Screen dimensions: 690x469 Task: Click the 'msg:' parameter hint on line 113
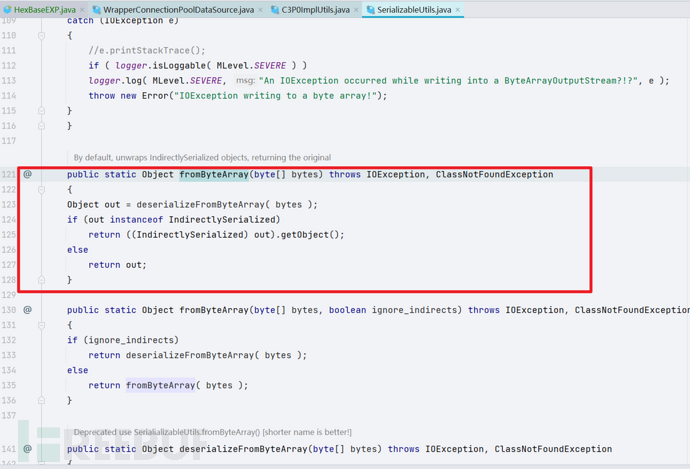245,81
